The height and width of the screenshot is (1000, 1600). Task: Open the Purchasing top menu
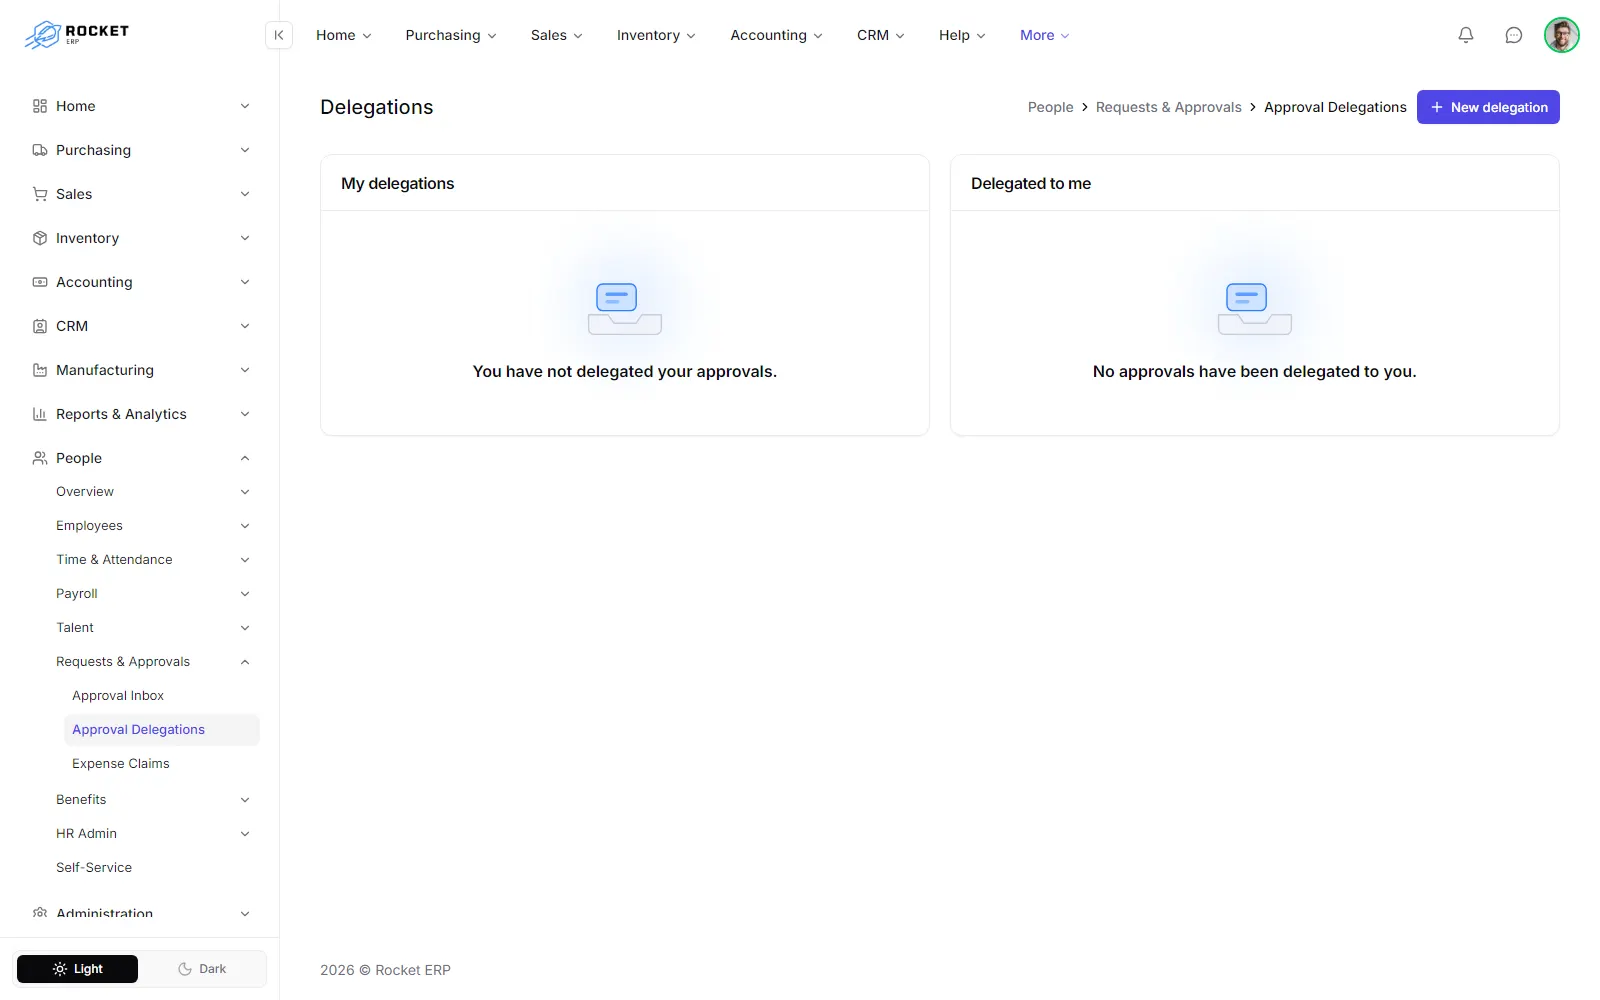point(451,35)
